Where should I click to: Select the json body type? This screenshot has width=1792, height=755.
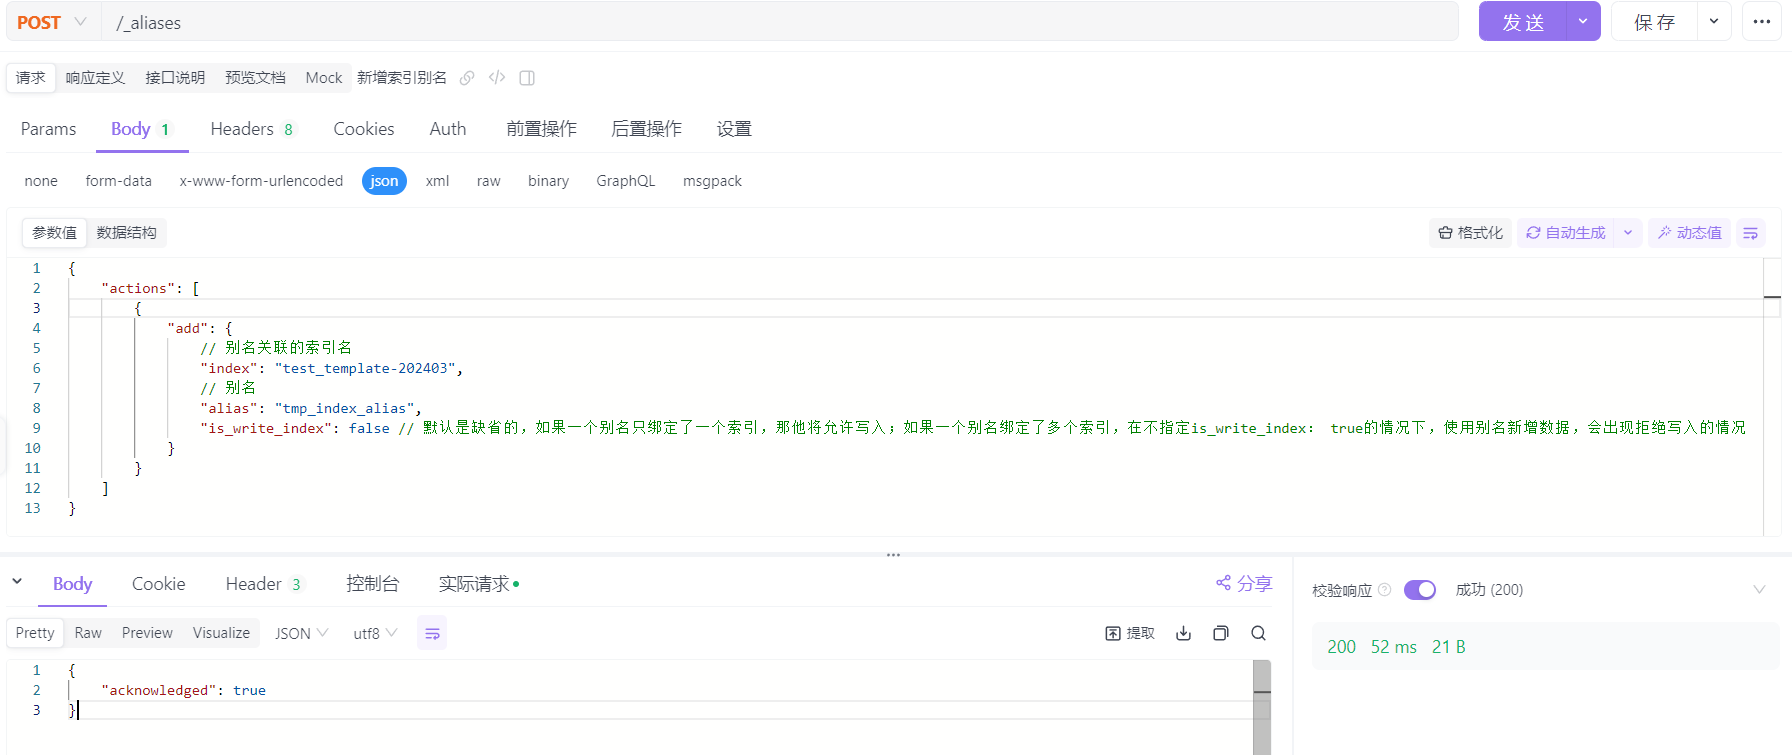pyautogui.click(x=384, y=181)
